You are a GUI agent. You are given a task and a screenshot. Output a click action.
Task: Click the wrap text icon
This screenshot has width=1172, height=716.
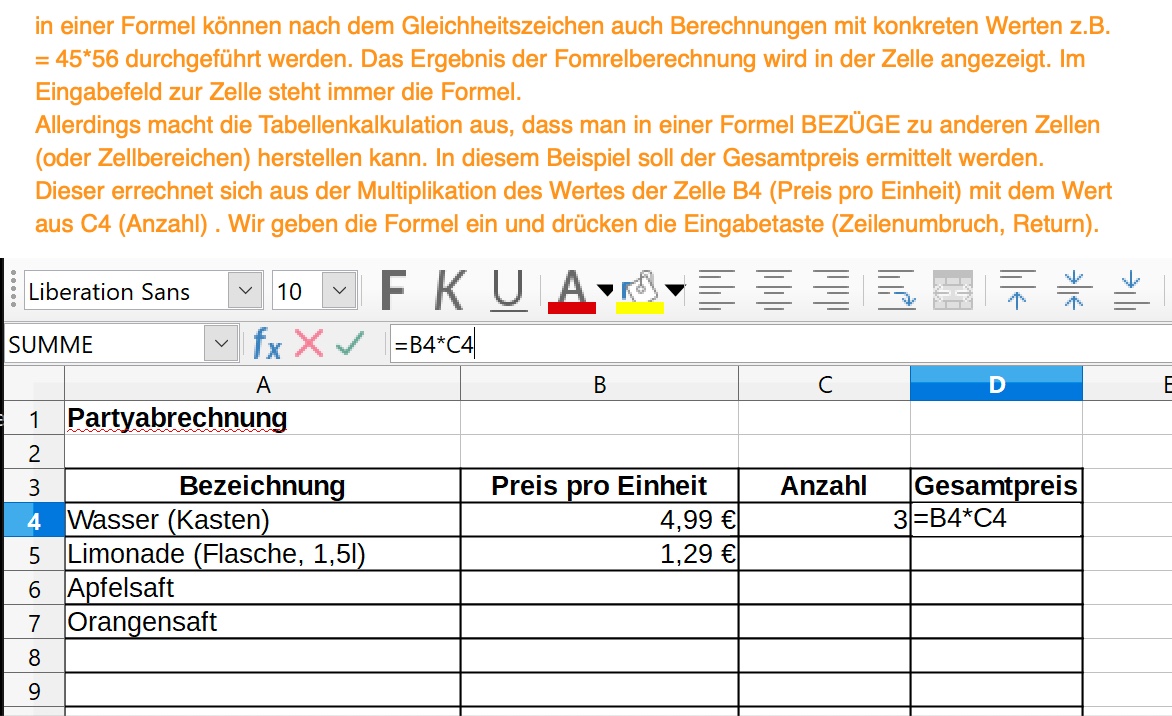896,291
